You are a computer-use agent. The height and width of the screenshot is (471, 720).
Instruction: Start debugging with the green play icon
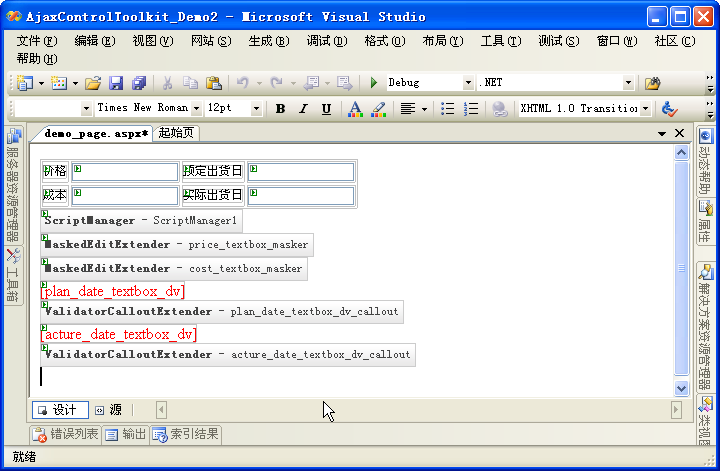(374, 83)
